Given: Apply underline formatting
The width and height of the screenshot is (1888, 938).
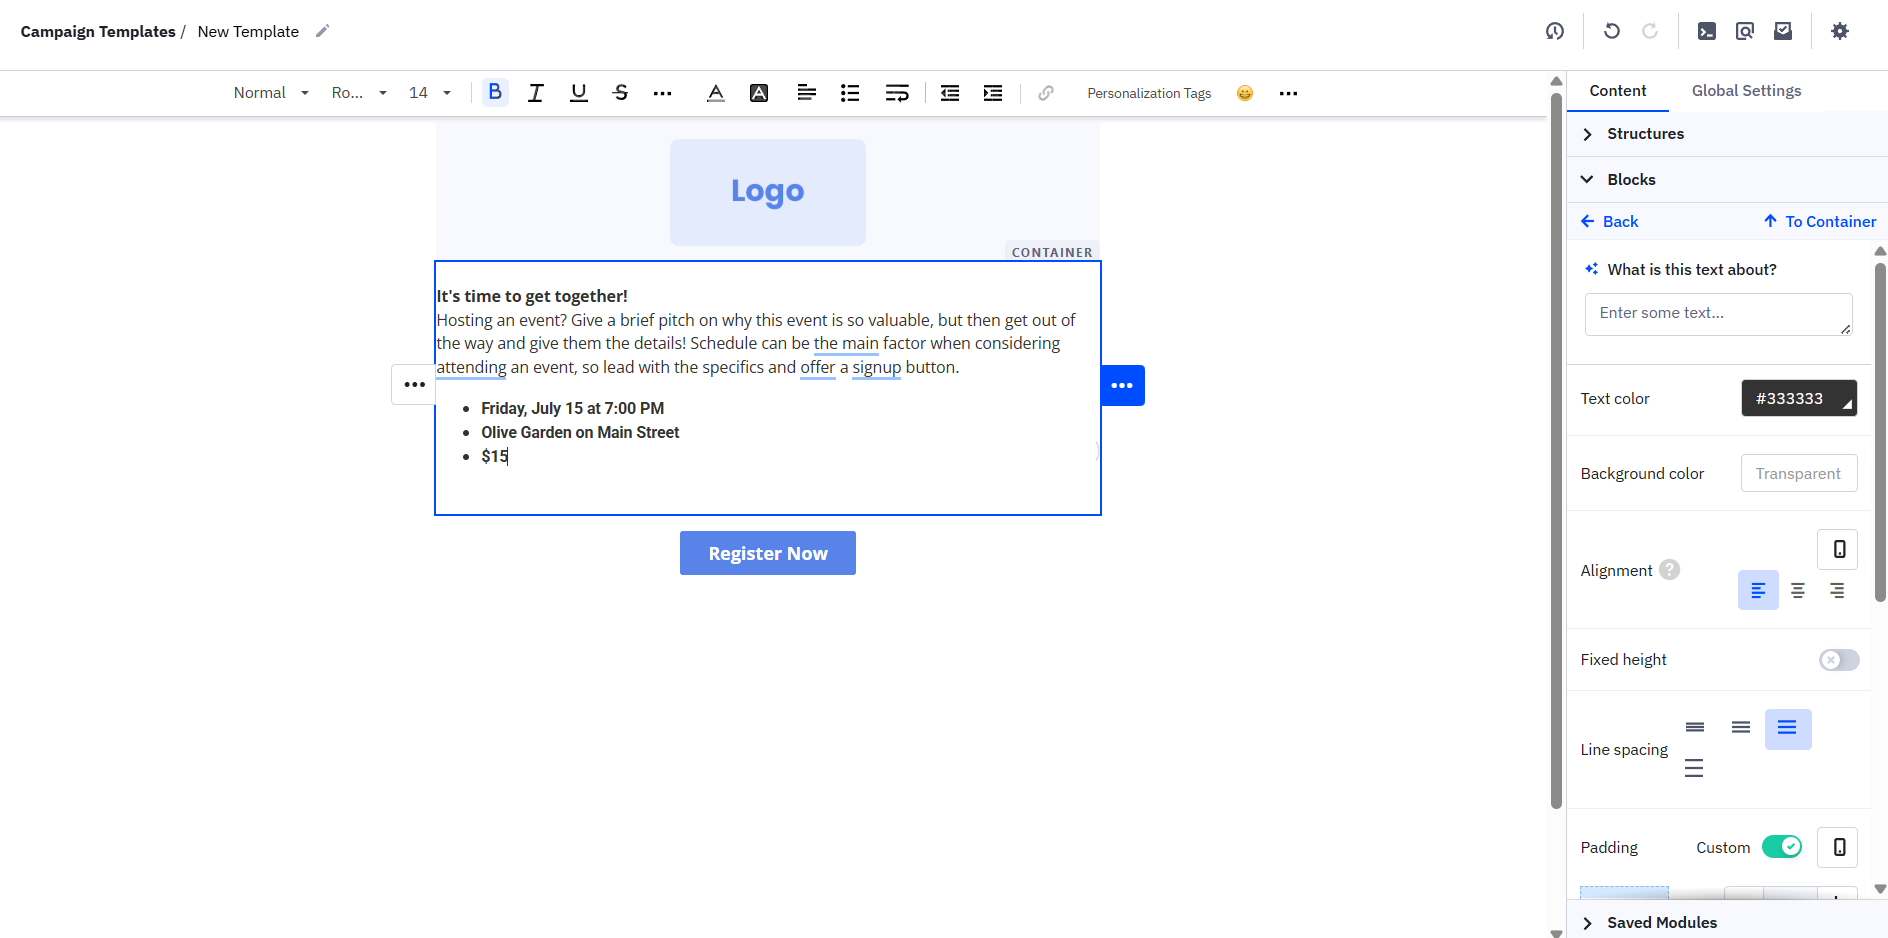Looking at the screenshot, I should (x=578, y=93).
